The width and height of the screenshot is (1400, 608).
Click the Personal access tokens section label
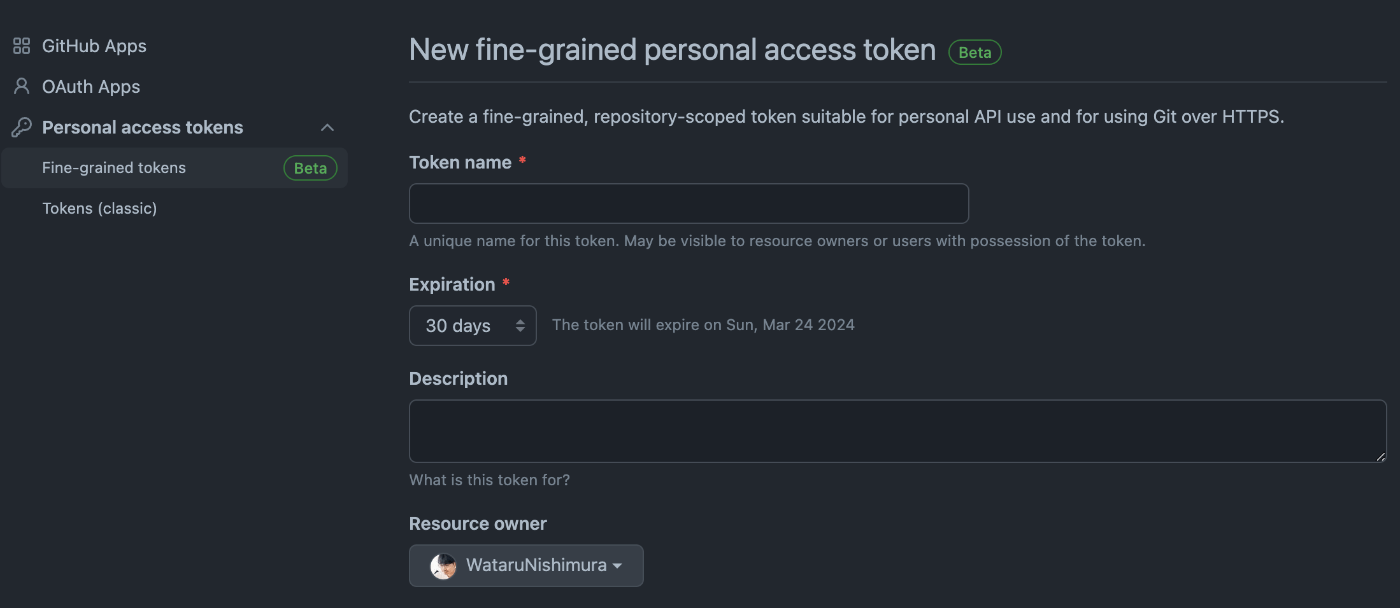pyautogui.click(x=143, y=128)
